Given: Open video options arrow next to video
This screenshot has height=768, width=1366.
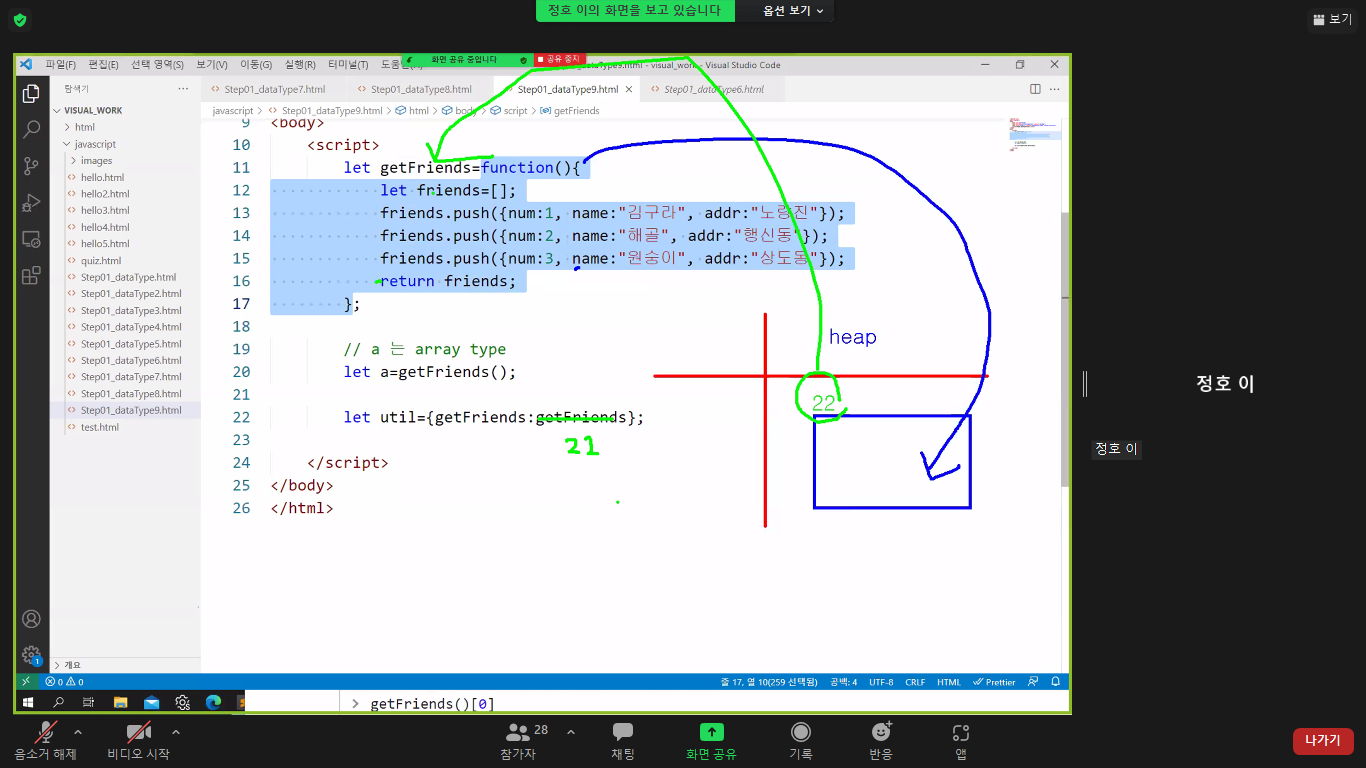Looking at the screenshot, I should point(176,731).
